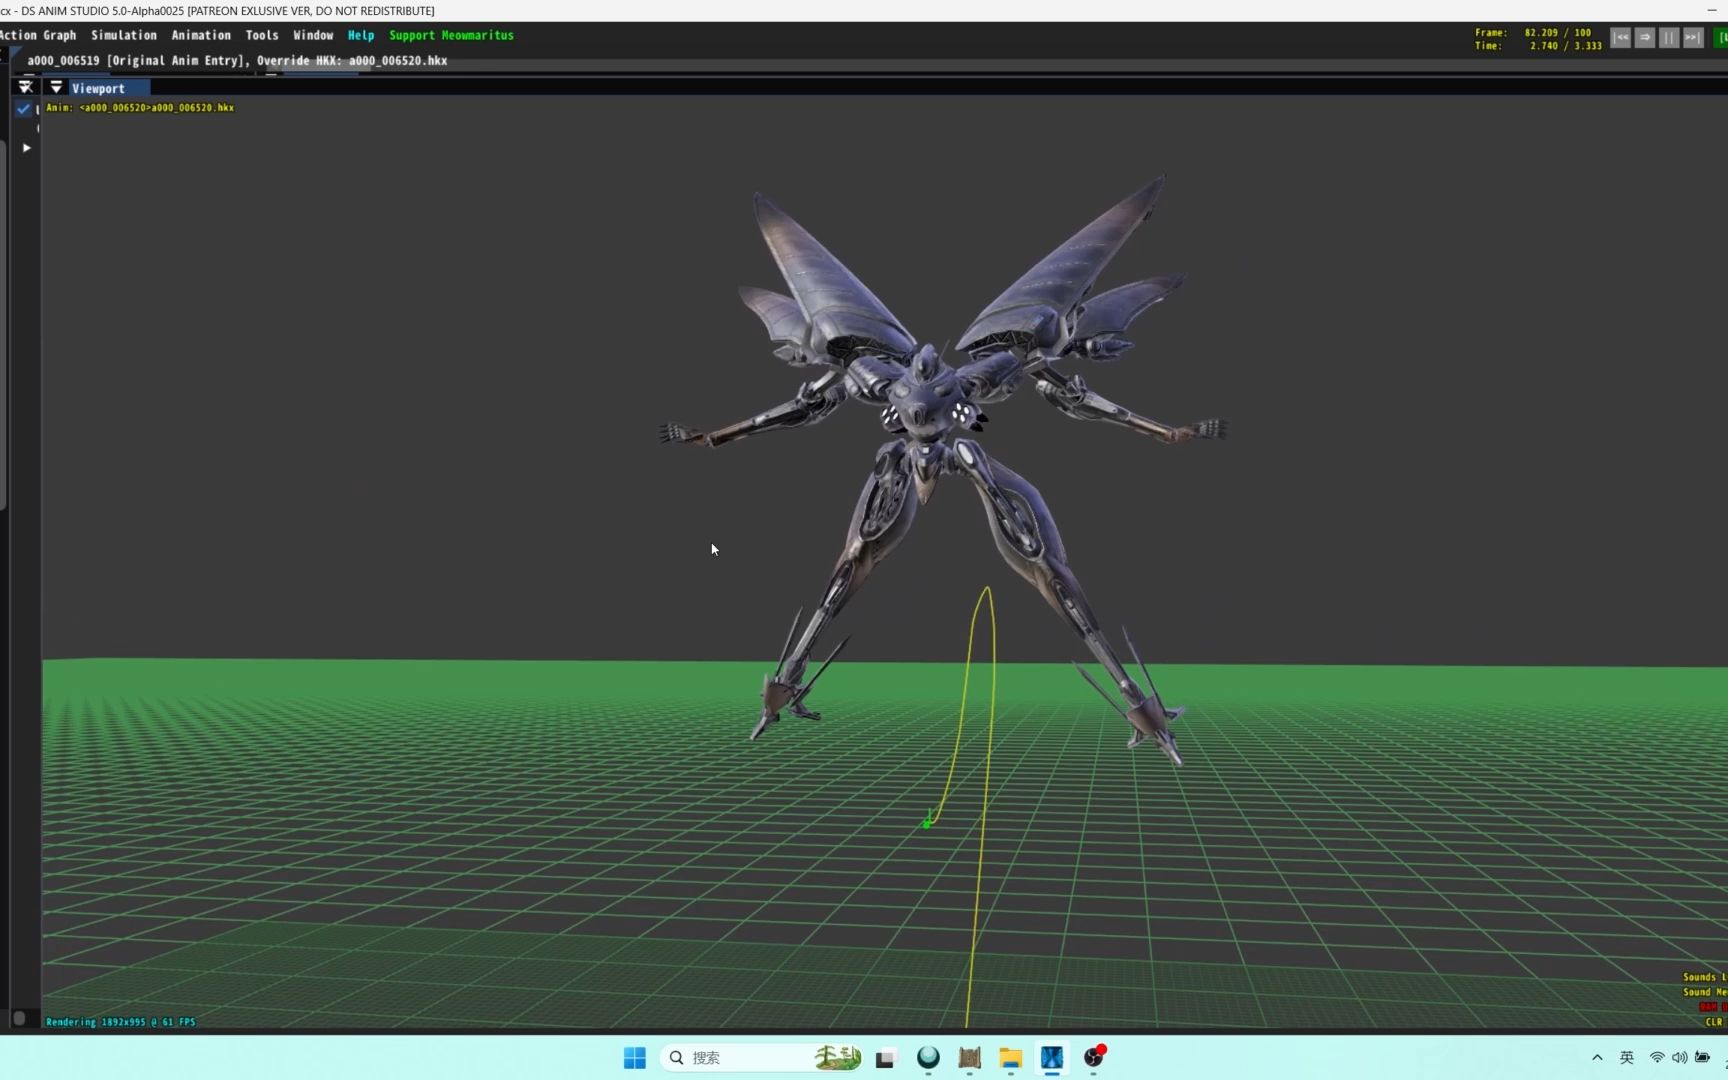
Task: Click the a000_006519 anim entry title text
Action: tap(237, 61)
